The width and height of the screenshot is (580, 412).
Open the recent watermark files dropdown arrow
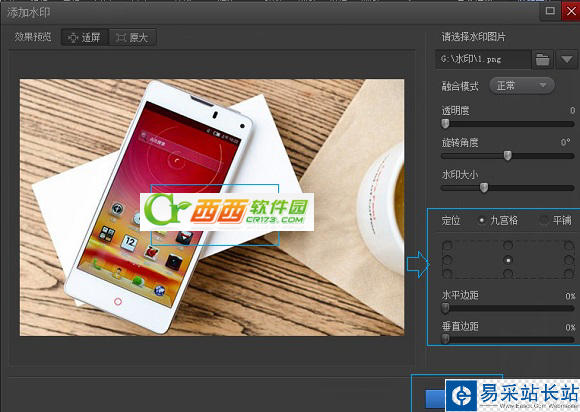(566, 59)
